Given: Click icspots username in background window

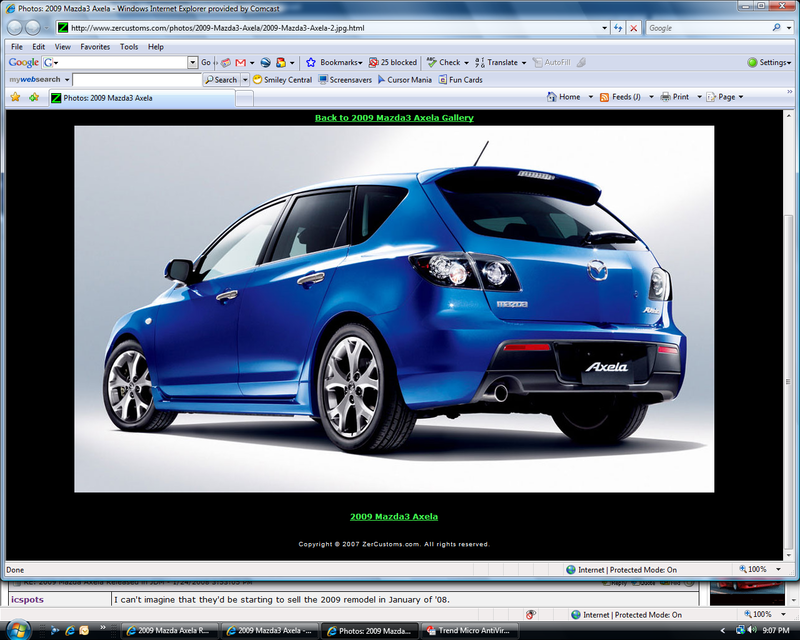Looking at the screenshot, I should (x=28, y=600).
